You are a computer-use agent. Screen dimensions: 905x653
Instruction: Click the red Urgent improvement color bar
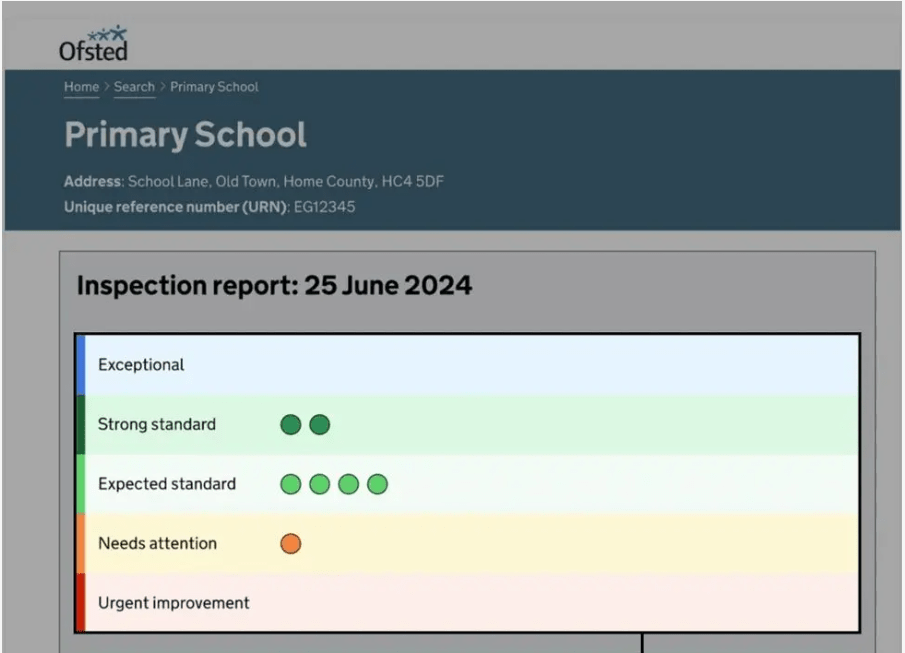(x=81, y=602)
